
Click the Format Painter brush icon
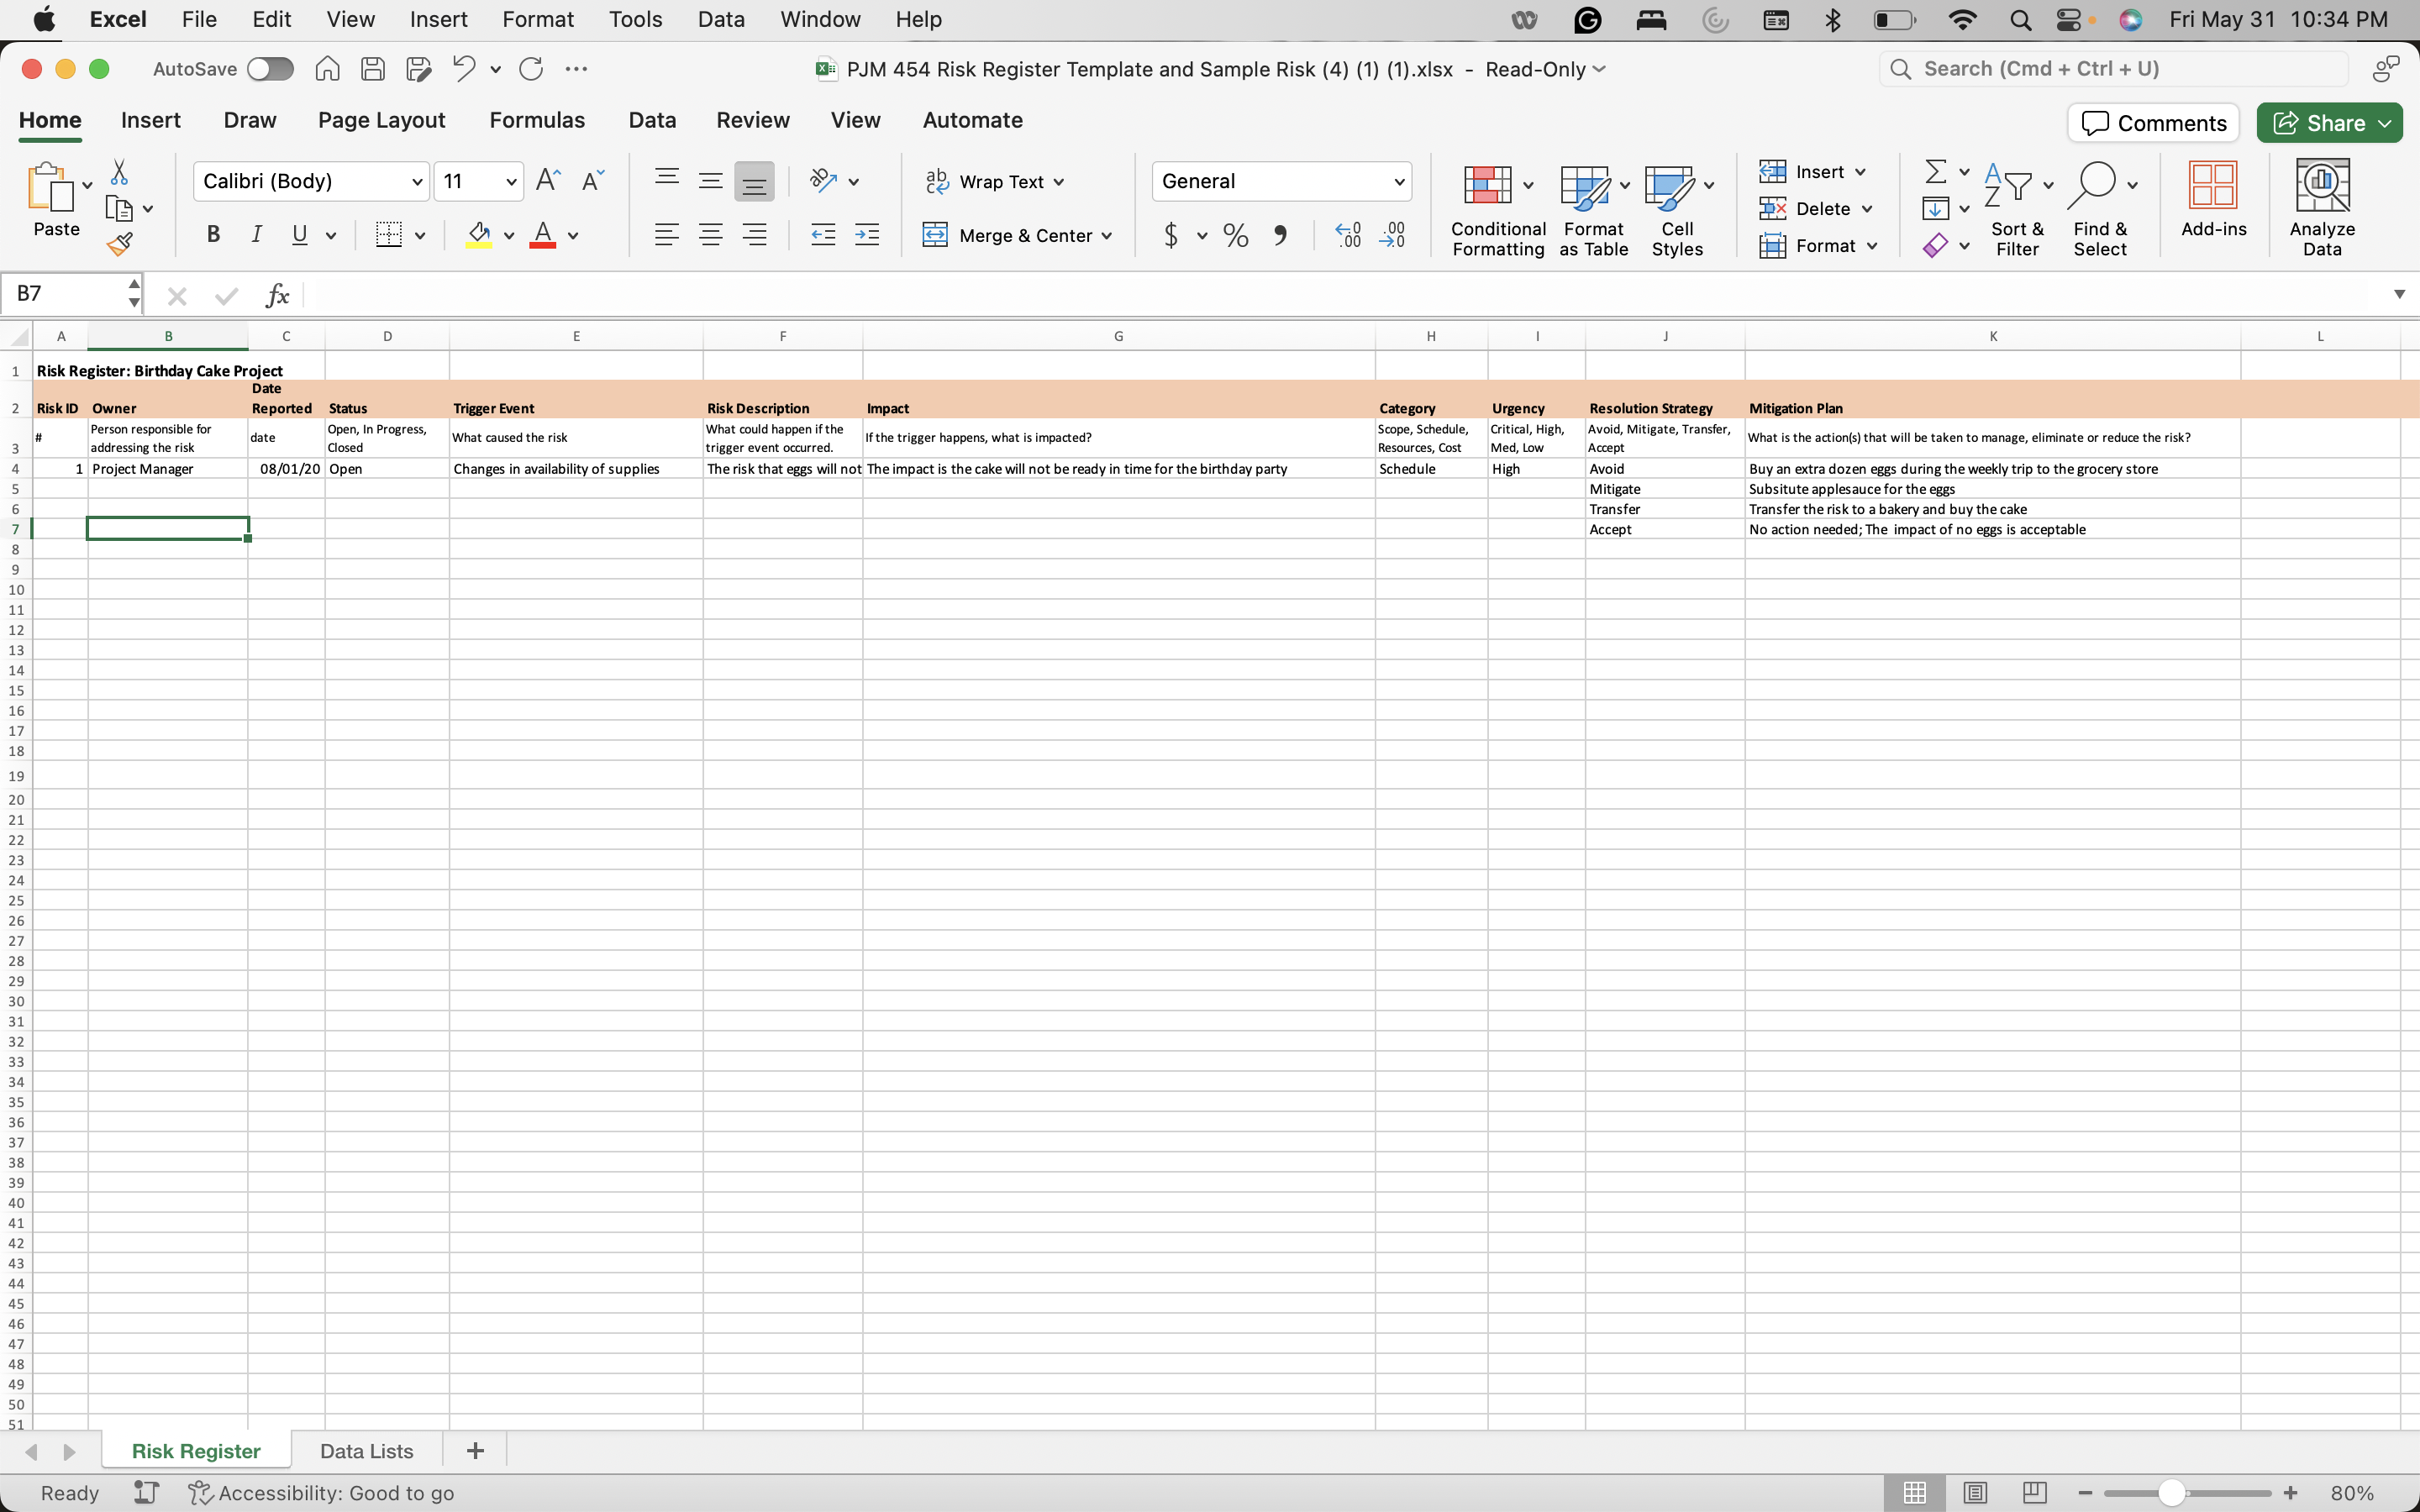120,243
